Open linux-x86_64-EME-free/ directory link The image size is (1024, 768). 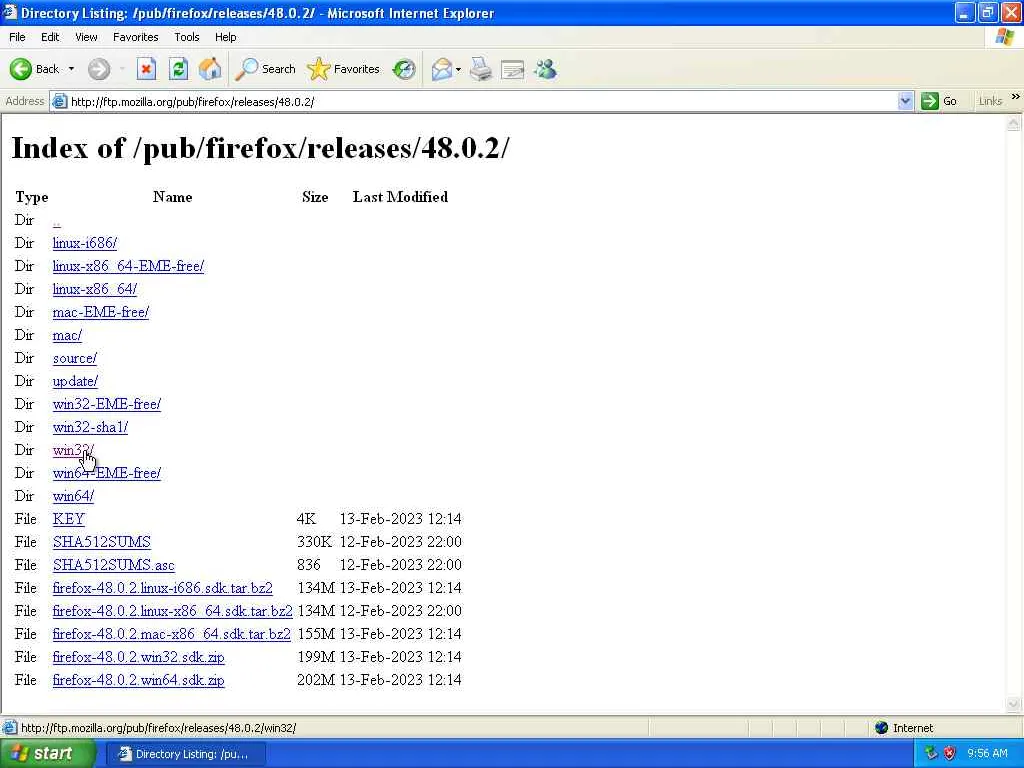coord(128,266)
